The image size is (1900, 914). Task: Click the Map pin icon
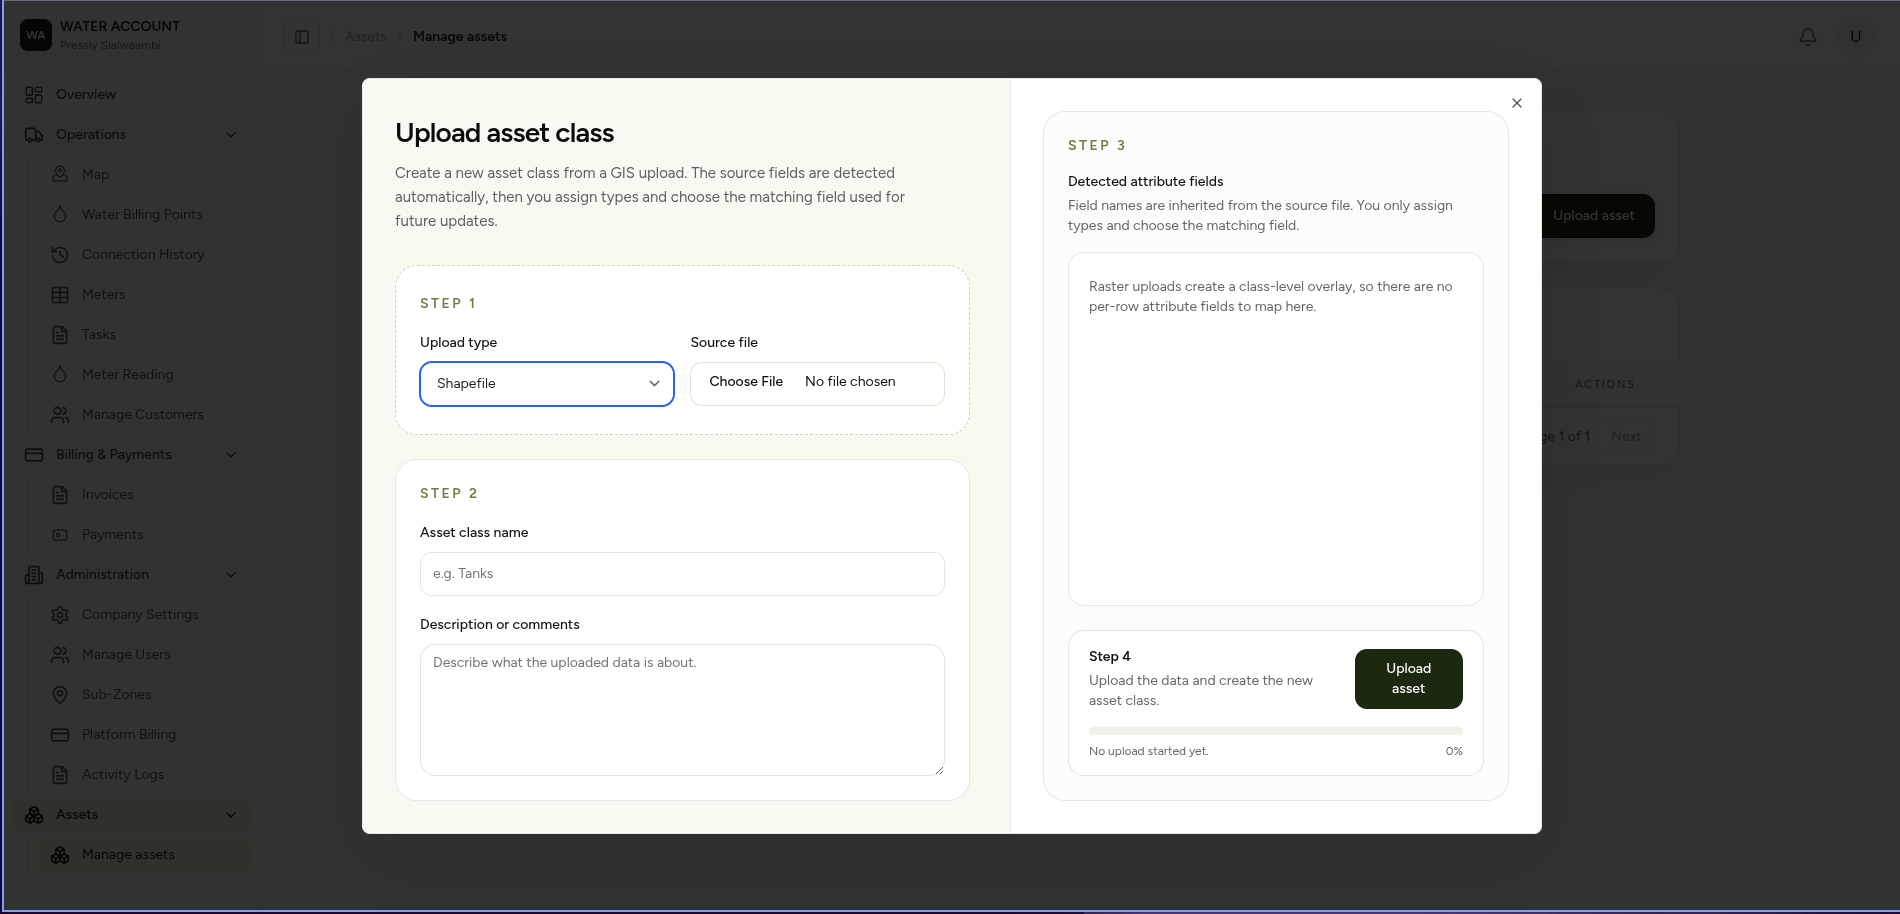(x=60, y=174)
